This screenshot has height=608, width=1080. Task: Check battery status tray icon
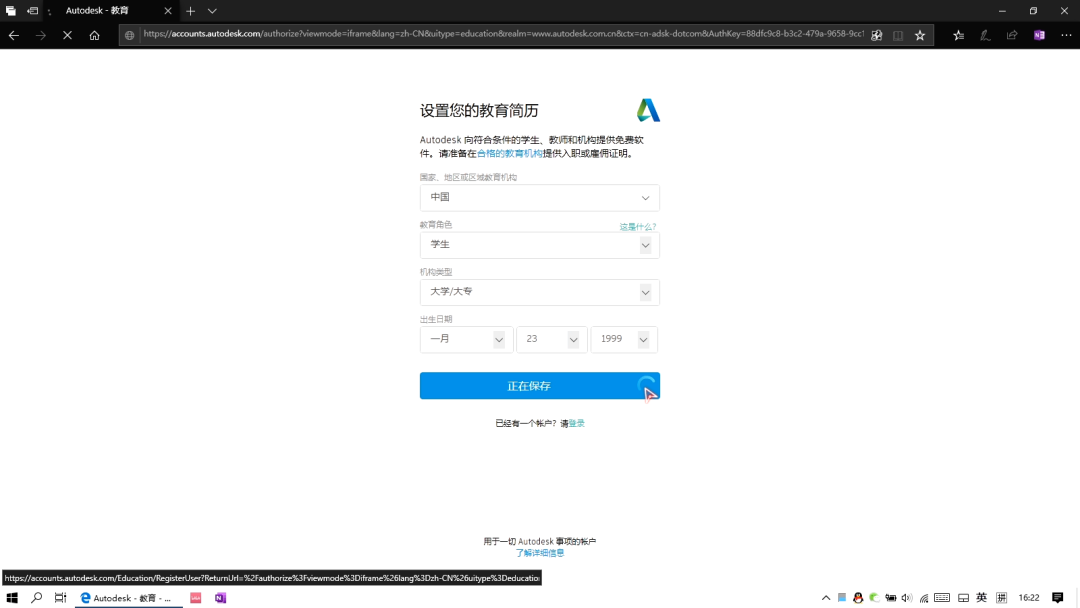891,598
